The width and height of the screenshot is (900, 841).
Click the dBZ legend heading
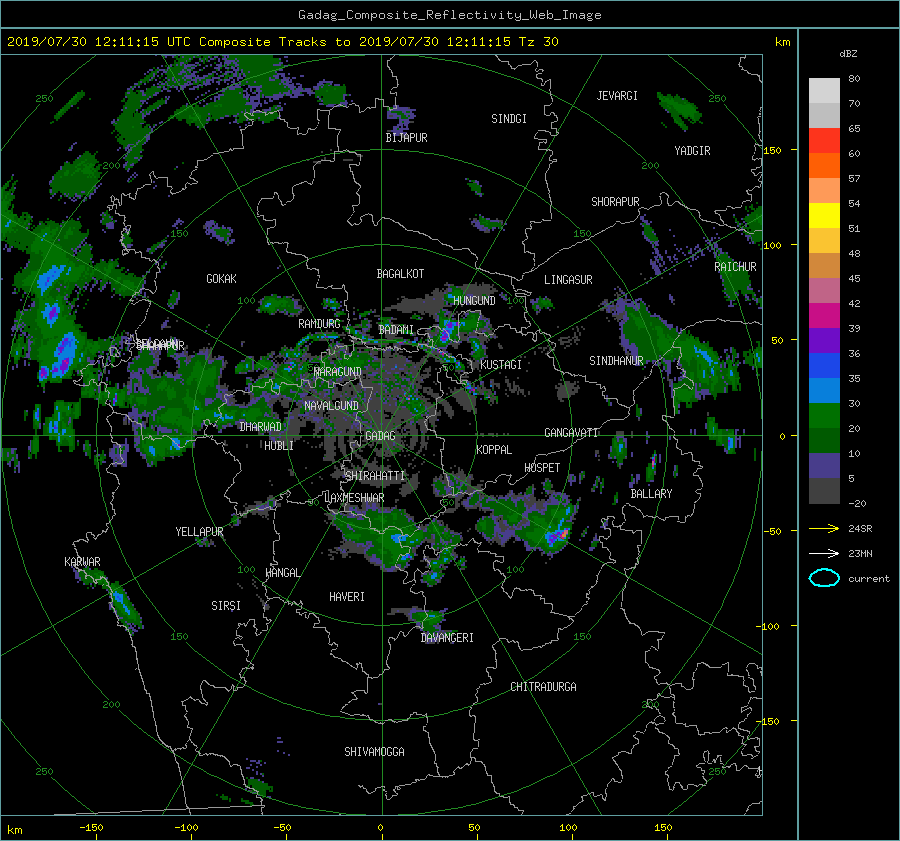[848, 54]
